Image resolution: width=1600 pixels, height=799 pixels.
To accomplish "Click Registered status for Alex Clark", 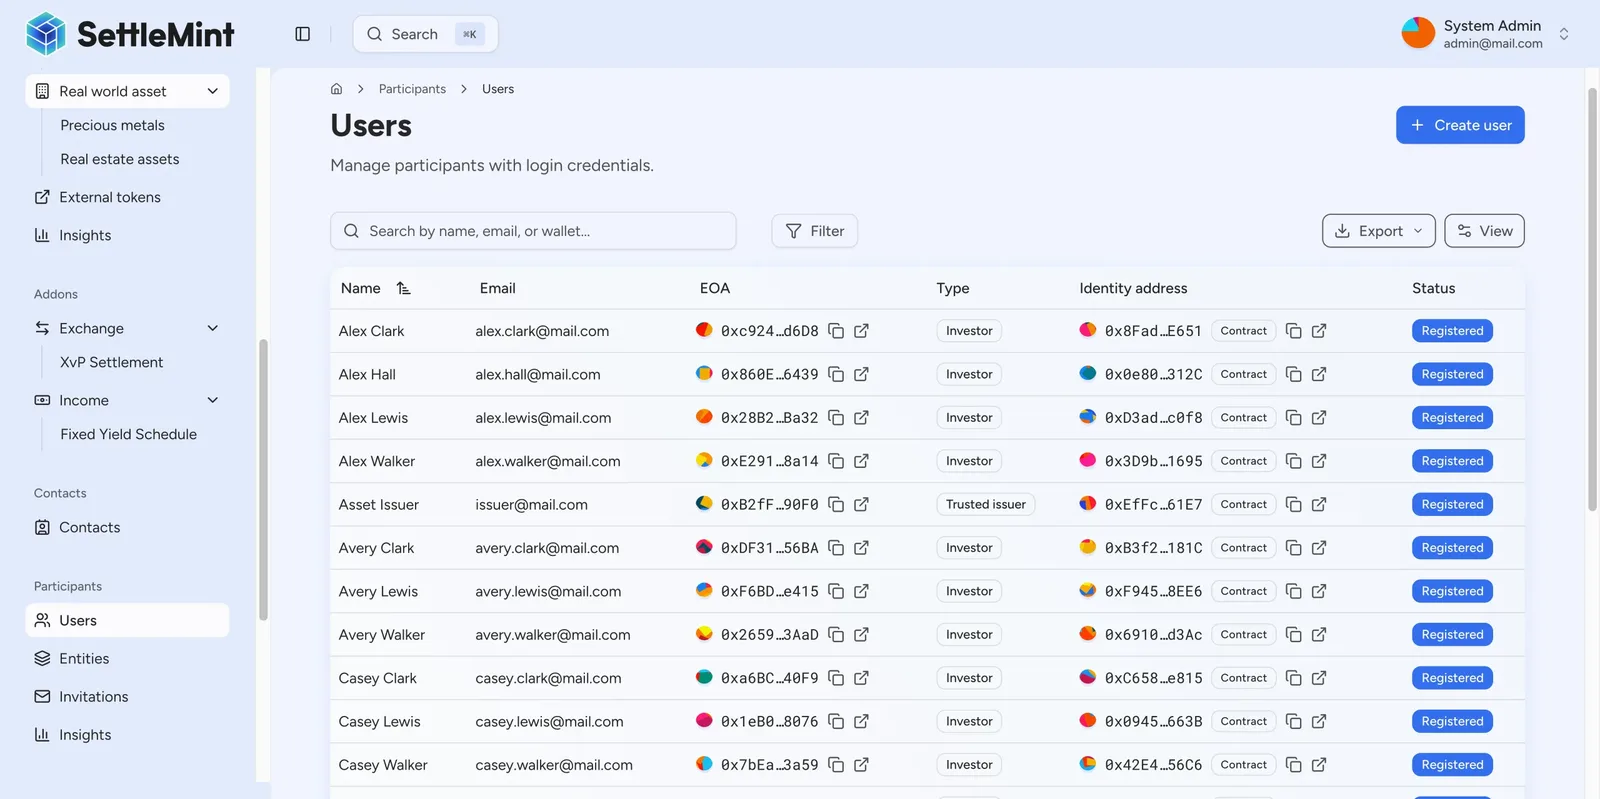I will coord(1452,331).
